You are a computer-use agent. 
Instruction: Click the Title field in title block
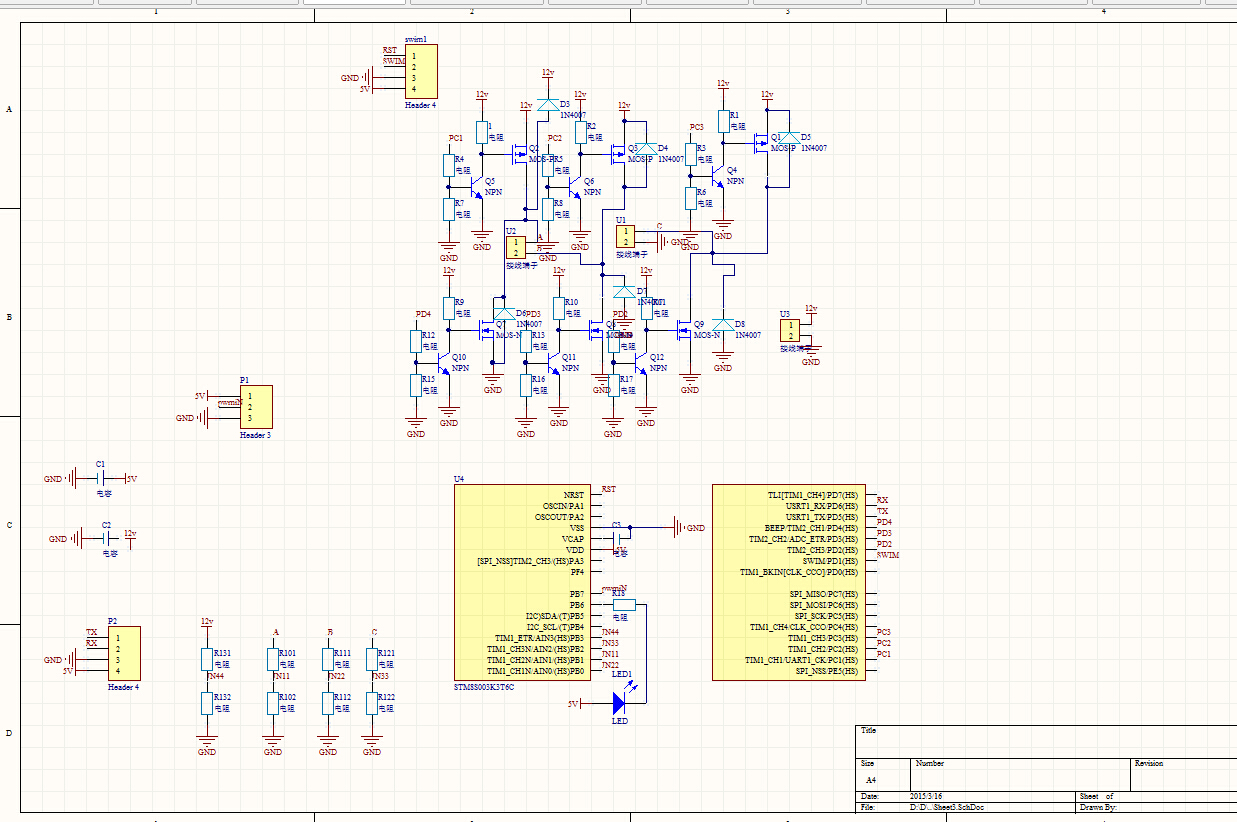(1046, 741)
